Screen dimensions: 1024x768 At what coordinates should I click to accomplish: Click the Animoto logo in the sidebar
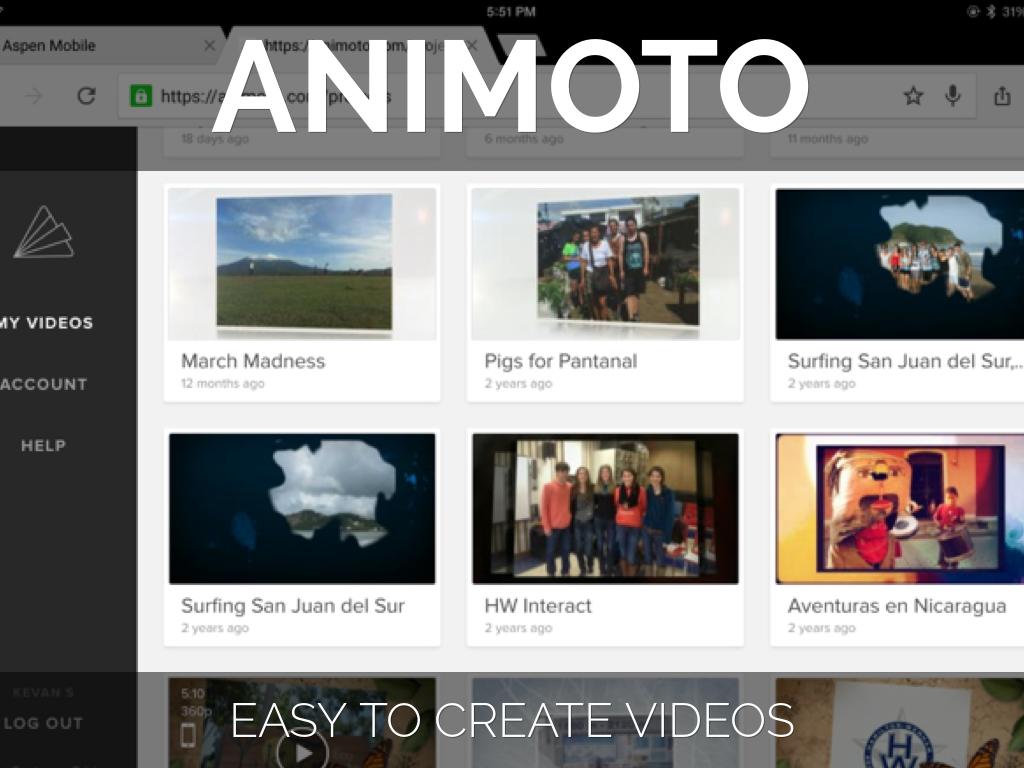(x=44, y=233)
